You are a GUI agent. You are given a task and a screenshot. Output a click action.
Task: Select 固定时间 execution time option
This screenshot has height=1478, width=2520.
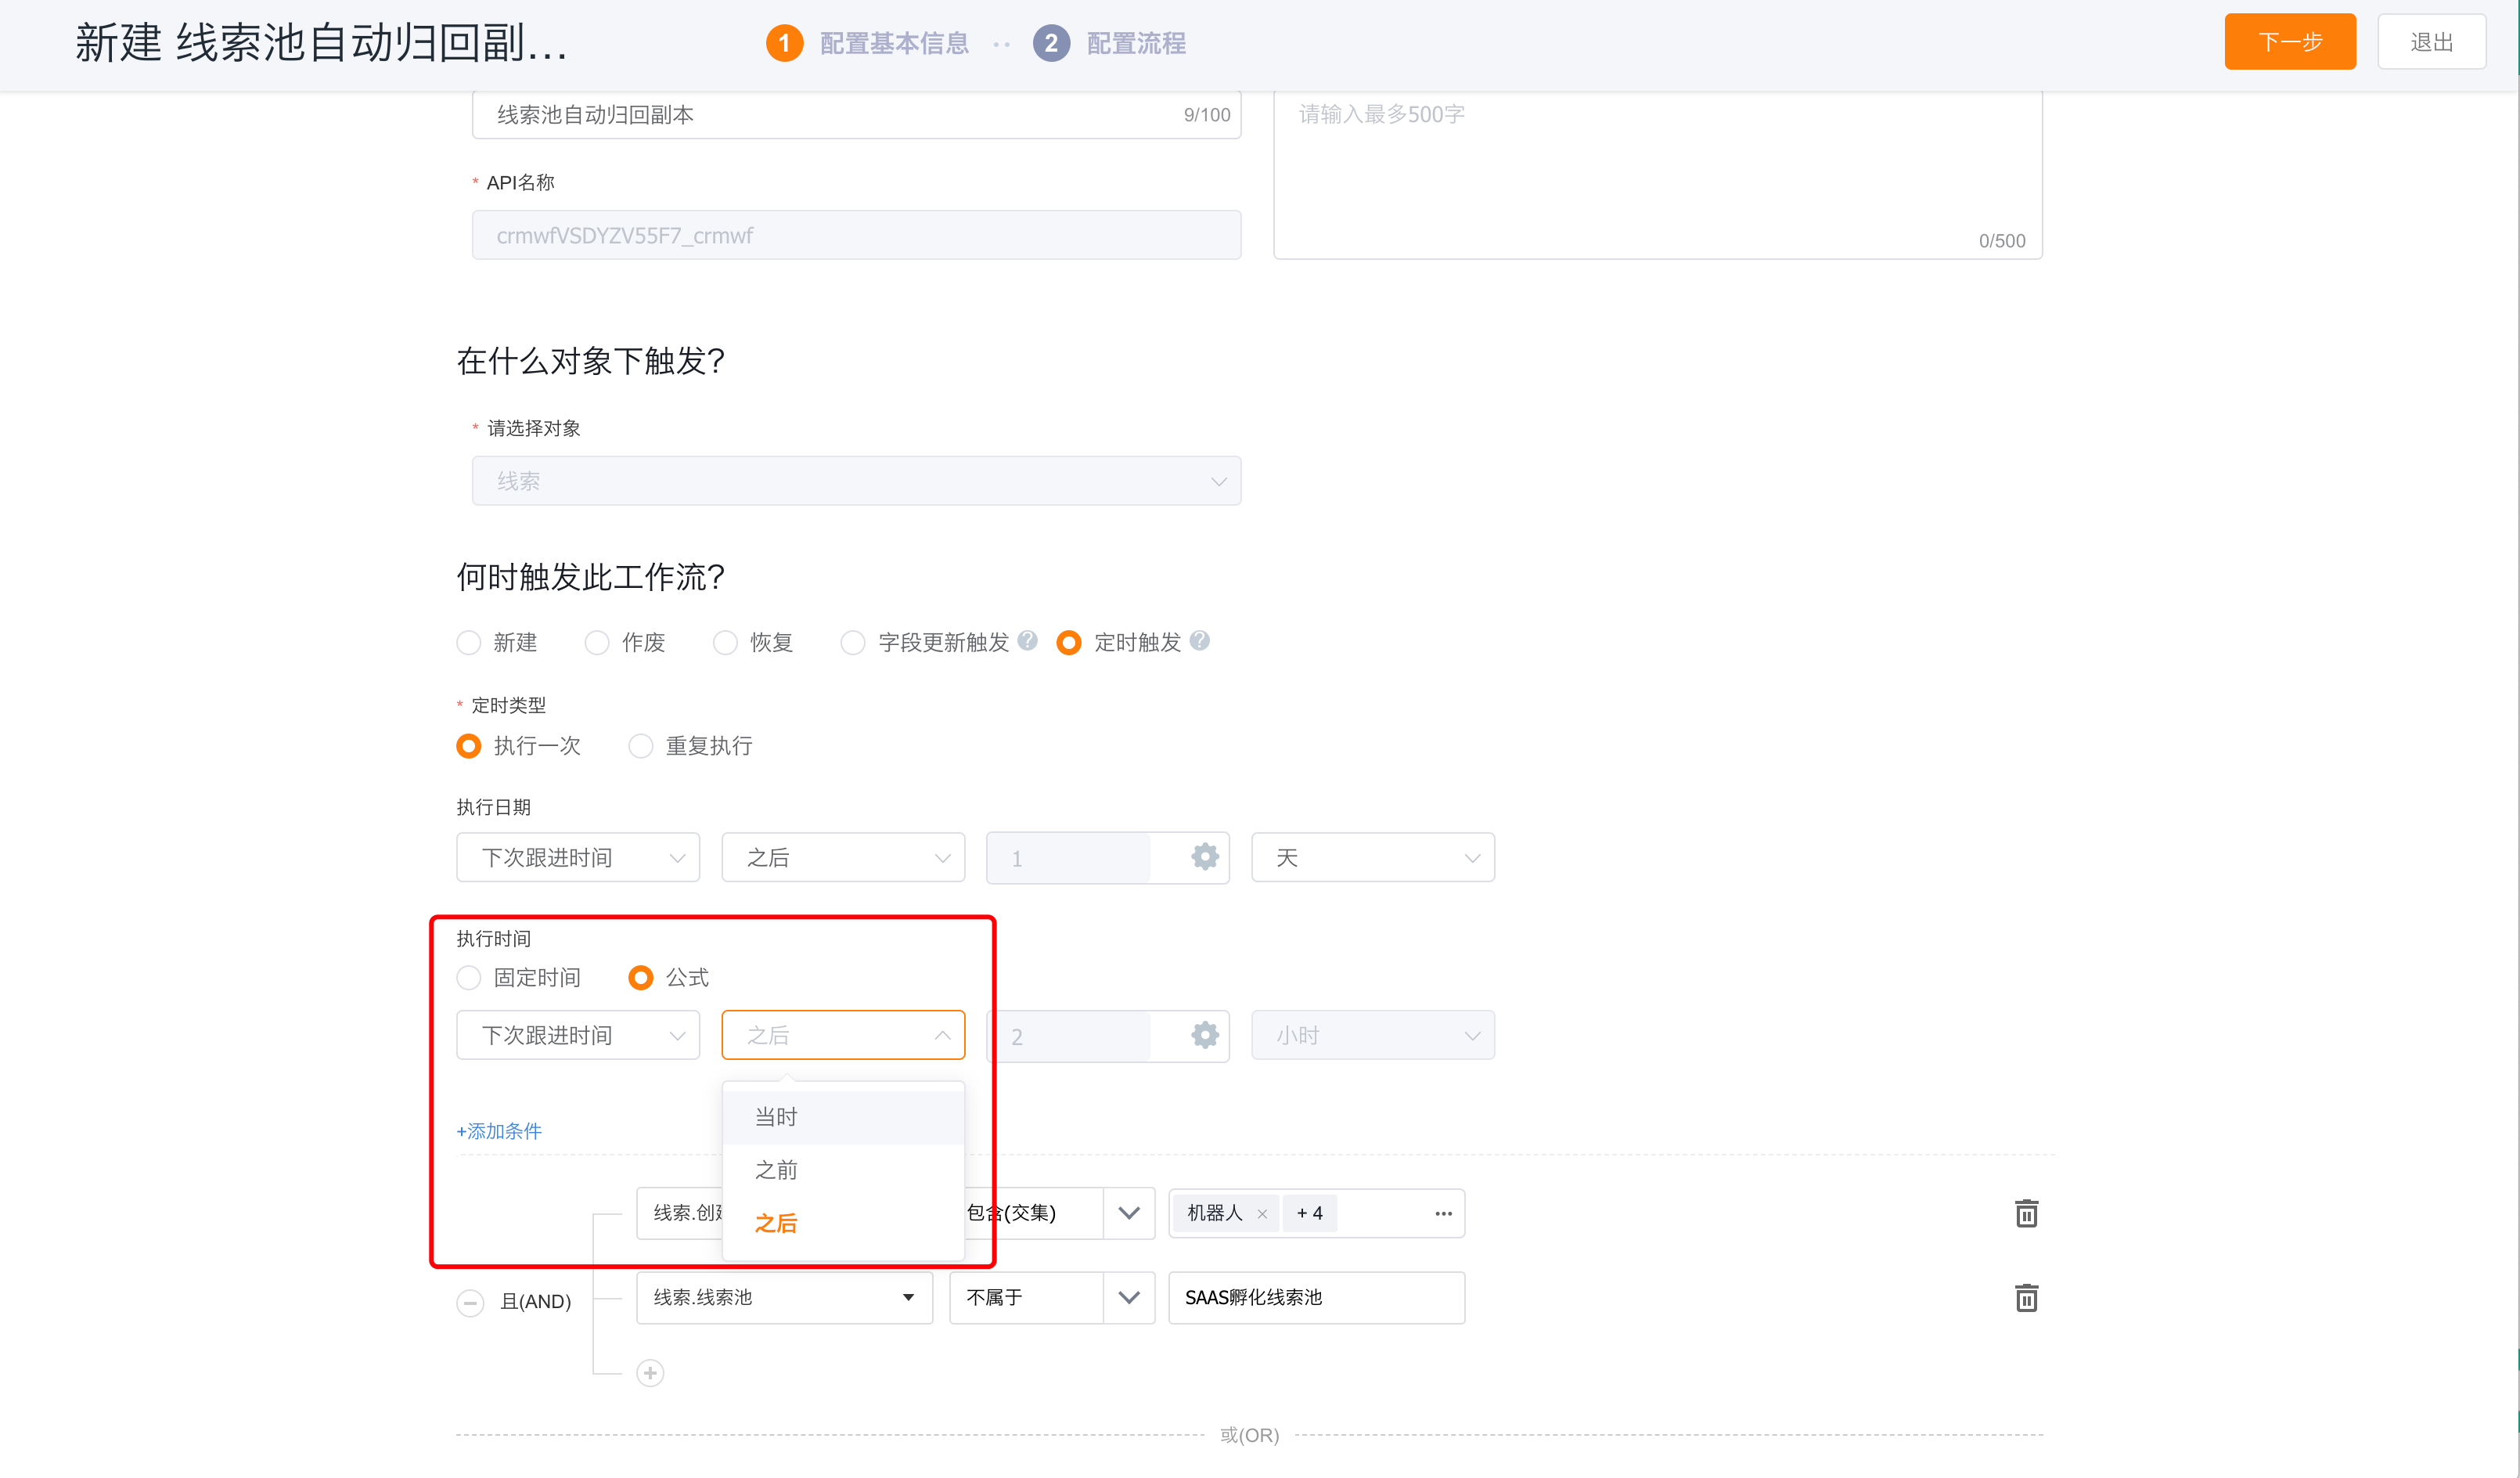[x=469, y=977]
